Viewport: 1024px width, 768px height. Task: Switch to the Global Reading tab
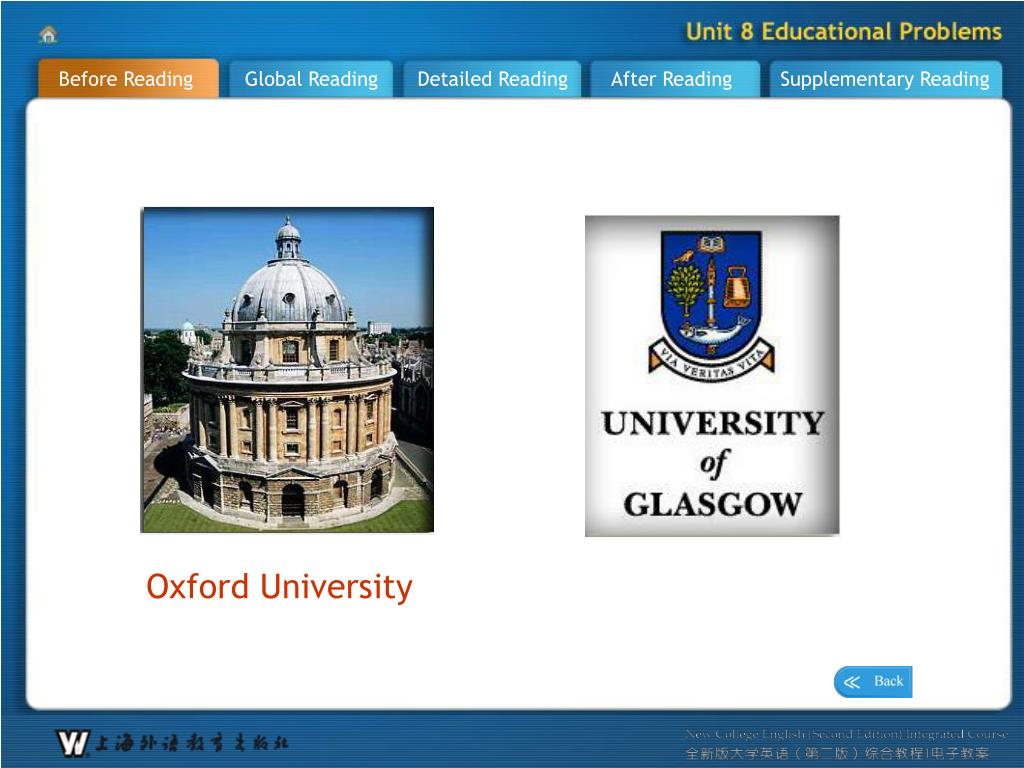point(311,79)
